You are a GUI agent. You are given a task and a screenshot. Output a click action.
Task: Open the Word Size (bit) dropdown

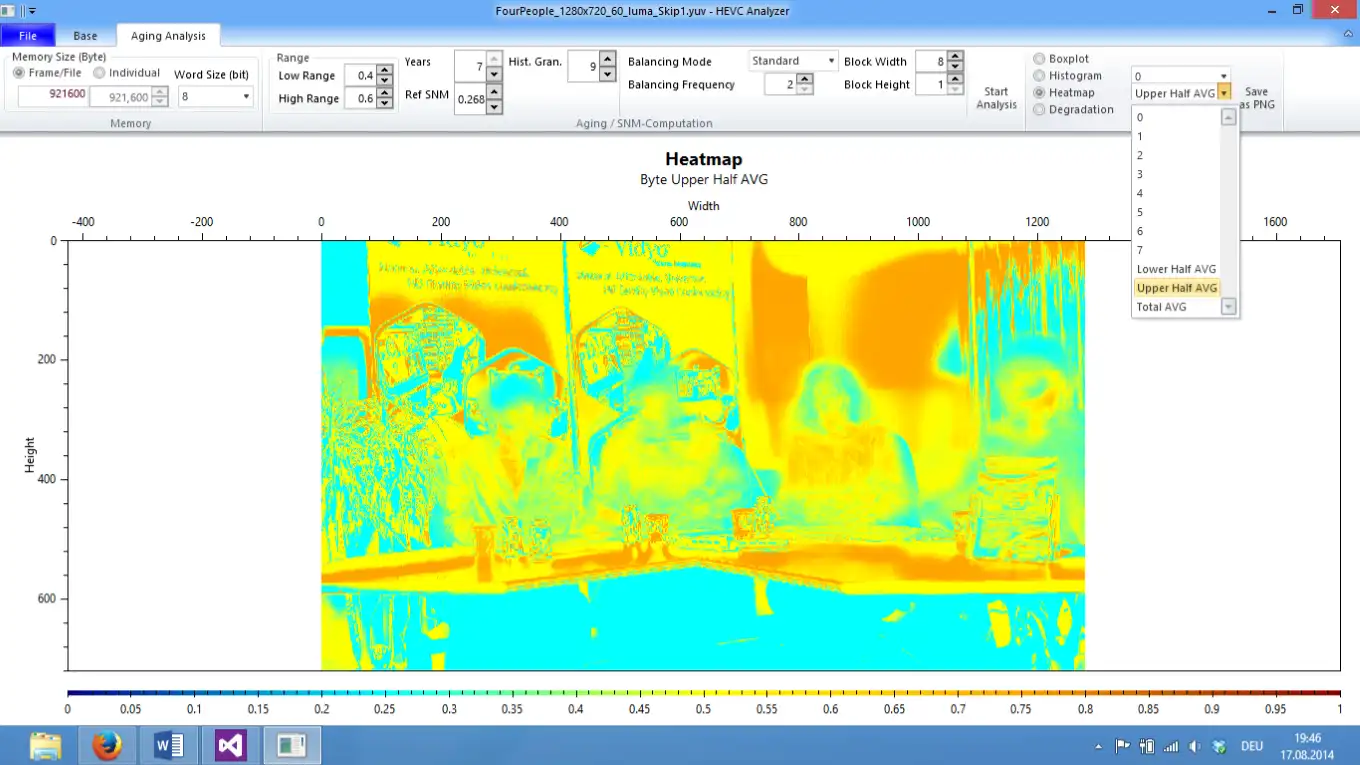(x=215, y=97)
